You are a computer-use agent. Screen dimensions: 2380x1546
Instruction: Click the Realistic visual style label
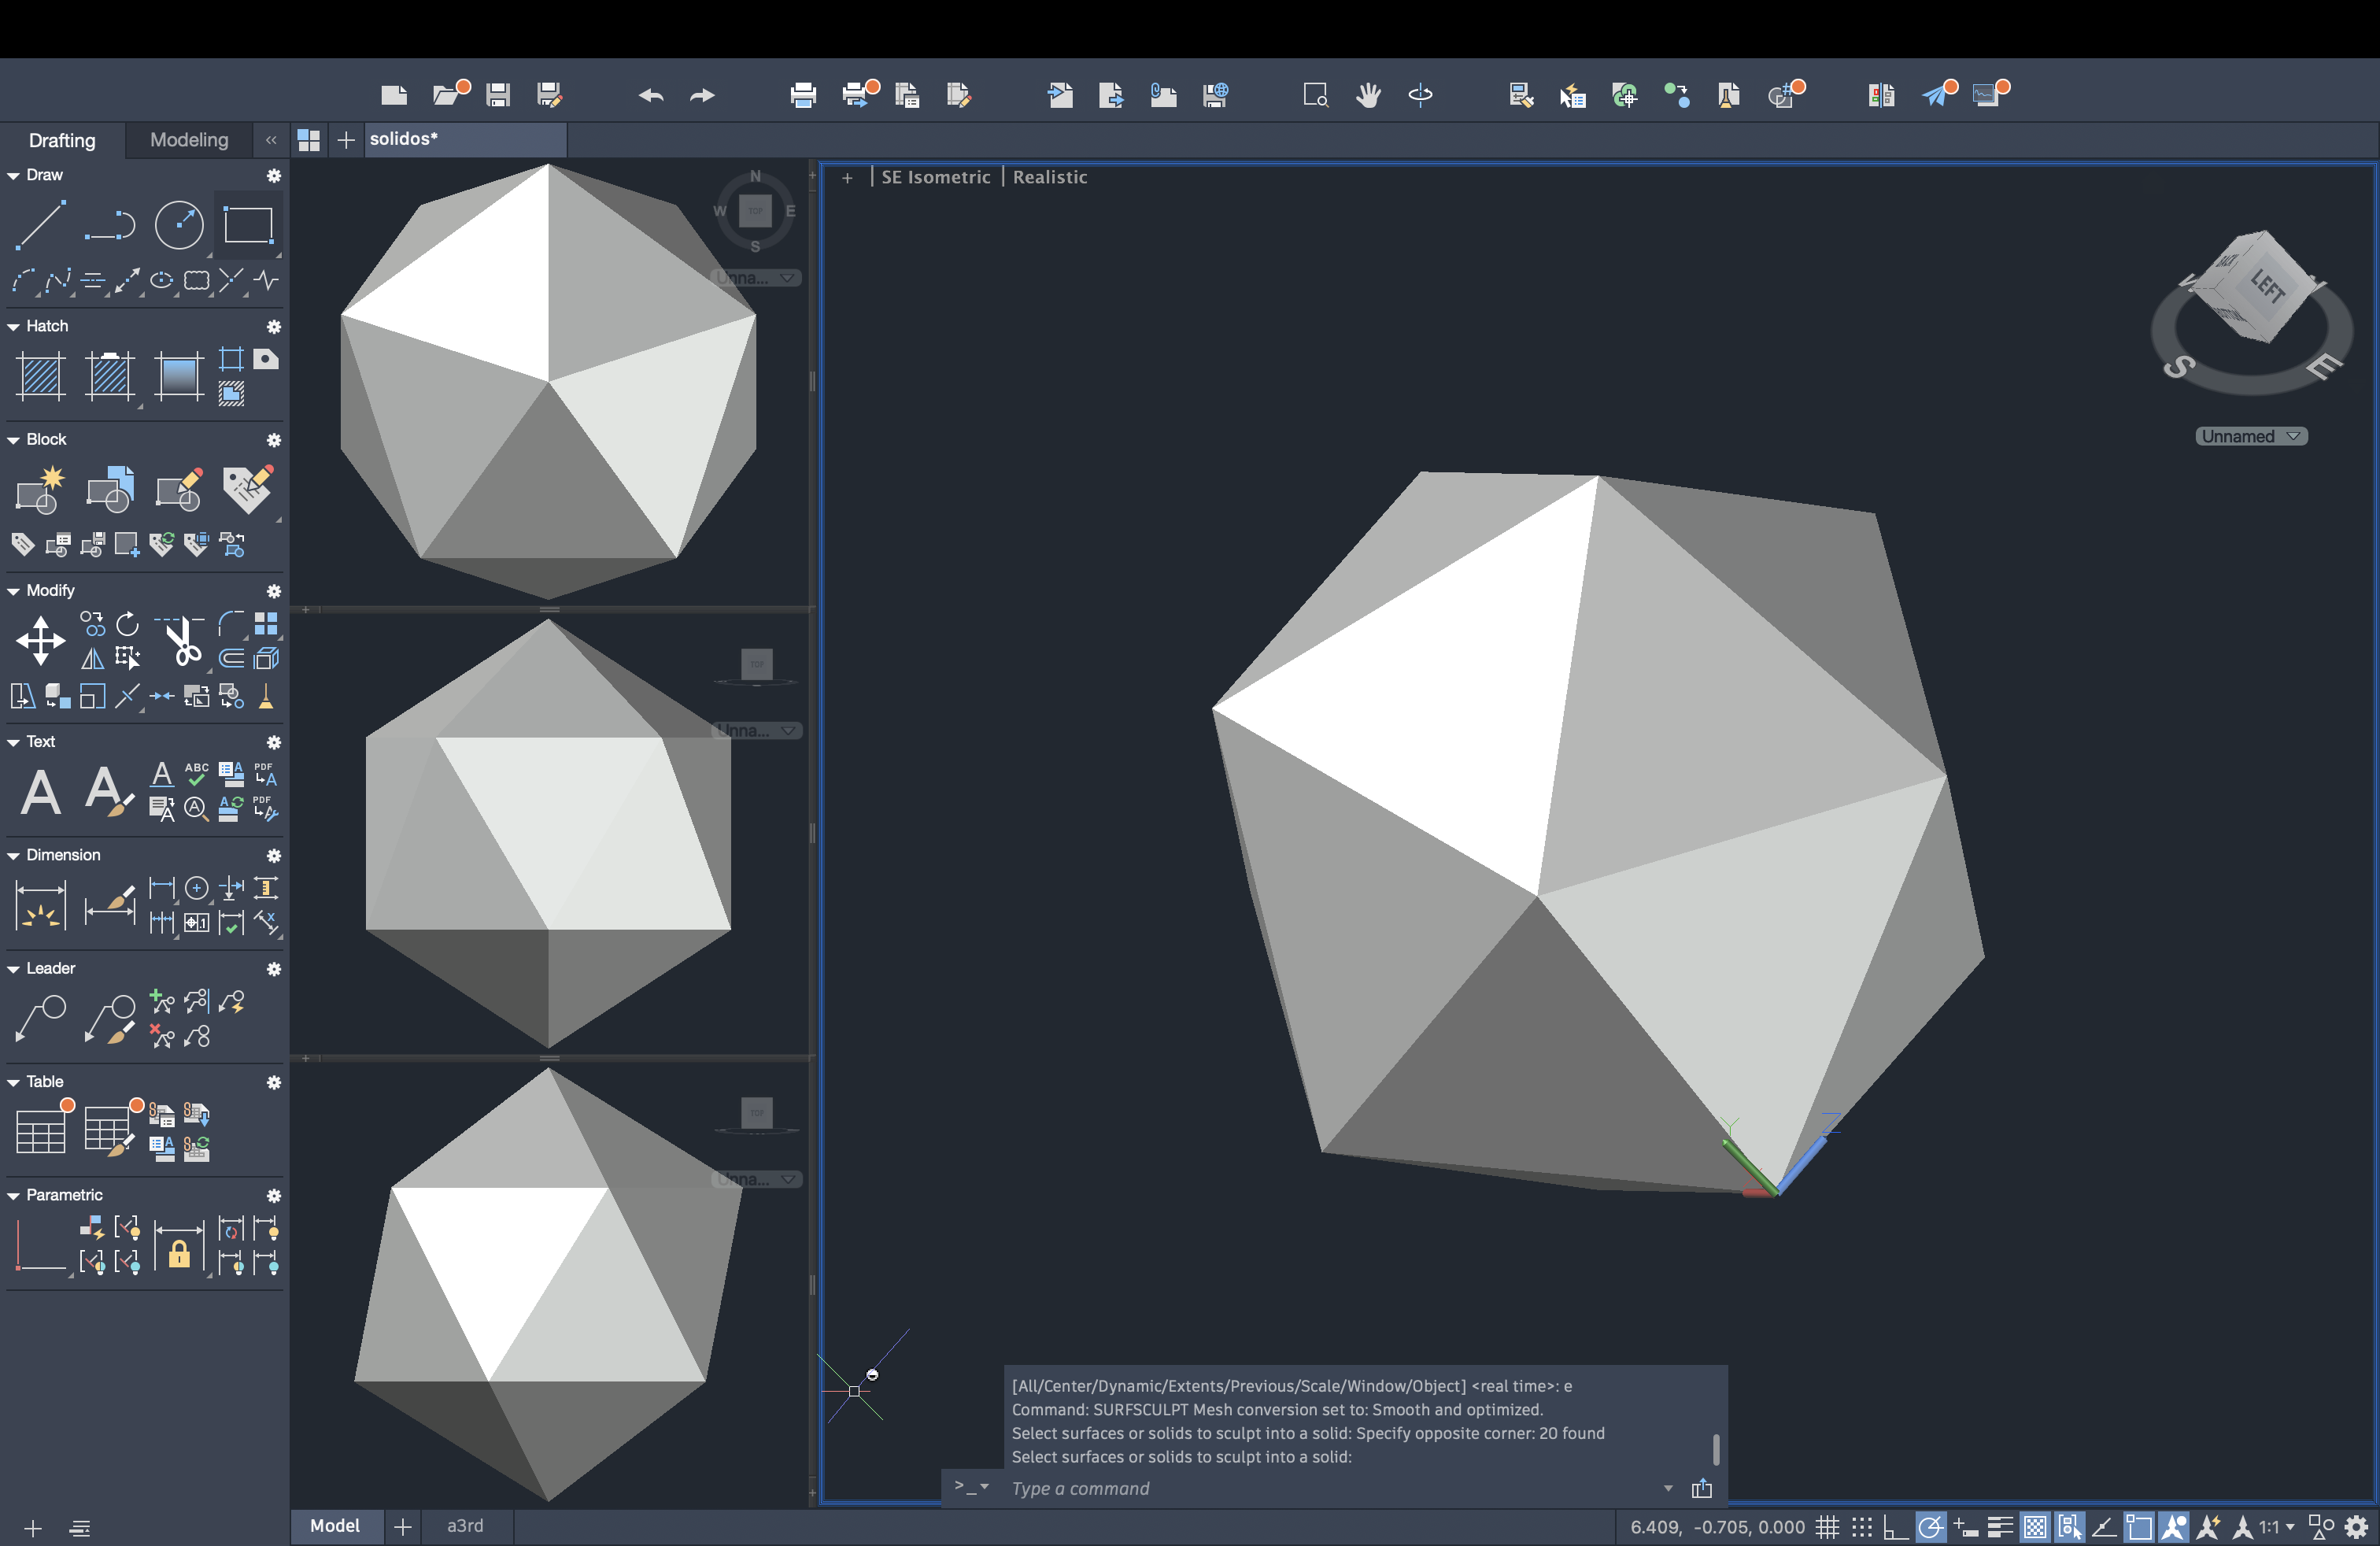click(x=1049, y=177)
